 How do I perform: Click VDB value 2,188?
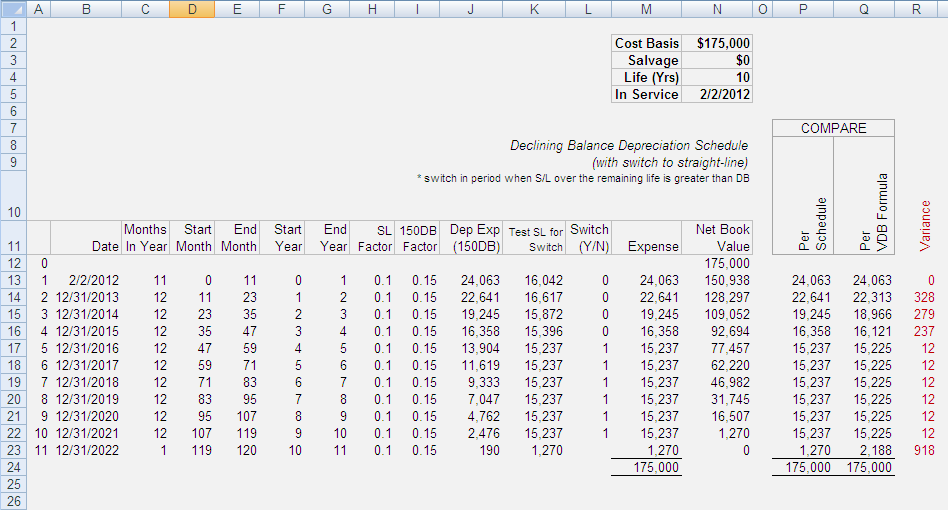pos(876,450)
